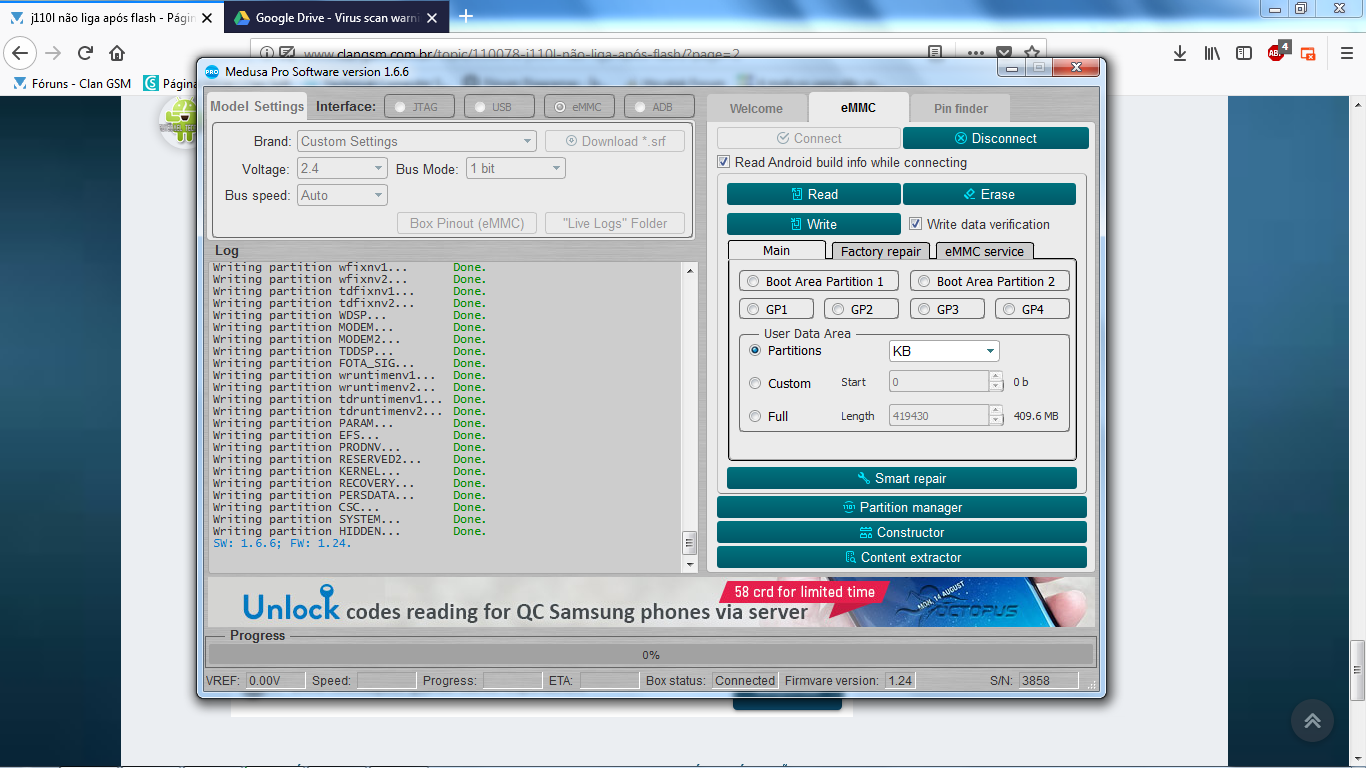The width and height of the screenshot is (1366, 768).
Task: Click Length input field 419430
Action: click(x=939, y=415)
